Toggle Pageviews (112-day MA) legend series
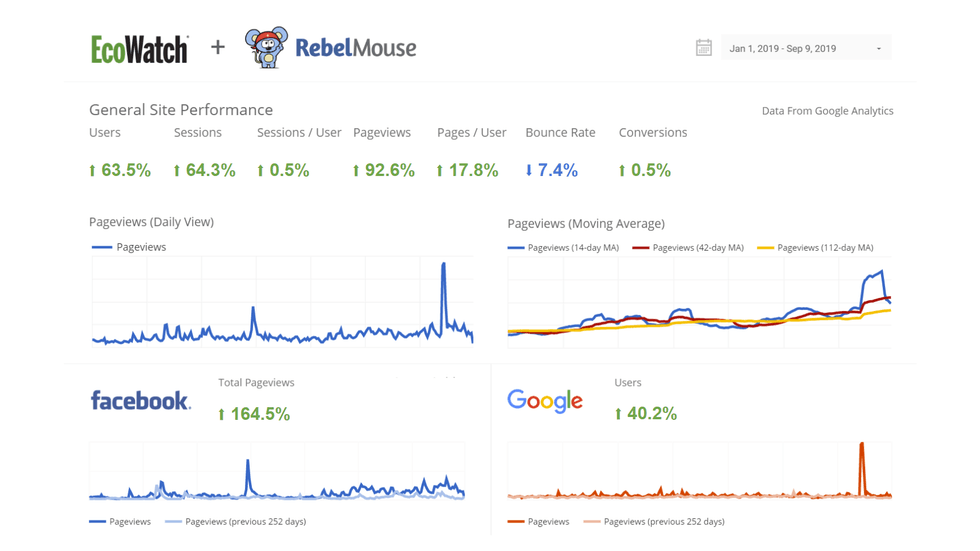This screenshot has width=980, height=551. pos(816,248)
